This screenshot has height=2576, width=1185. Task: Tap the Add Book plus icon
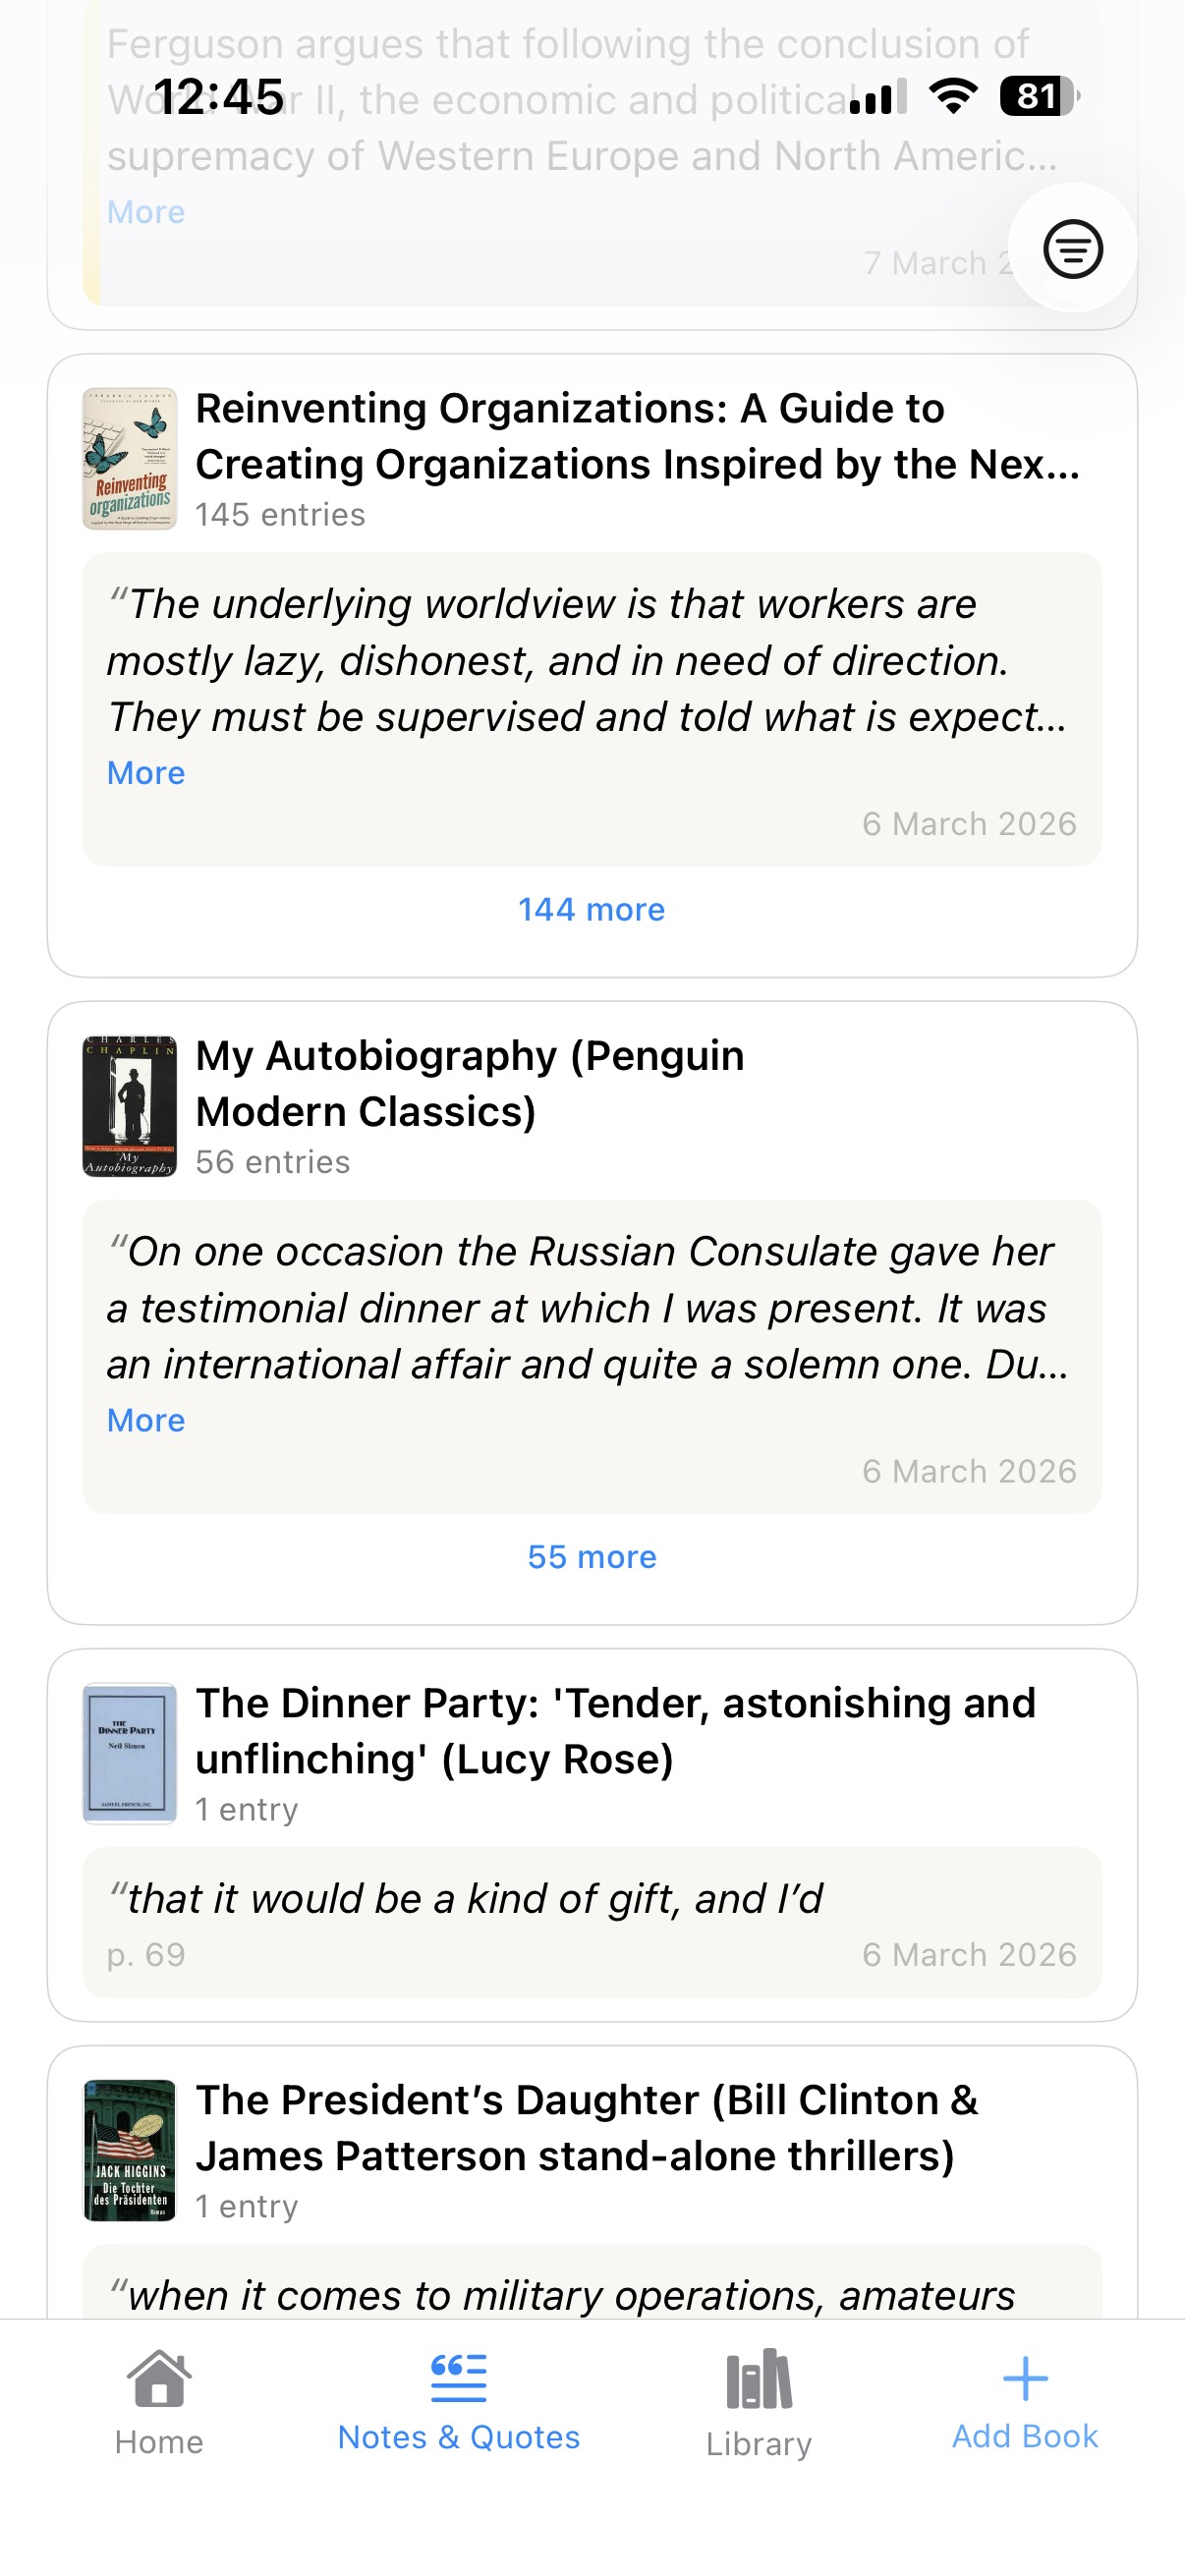click(x=1025, y=2378)
